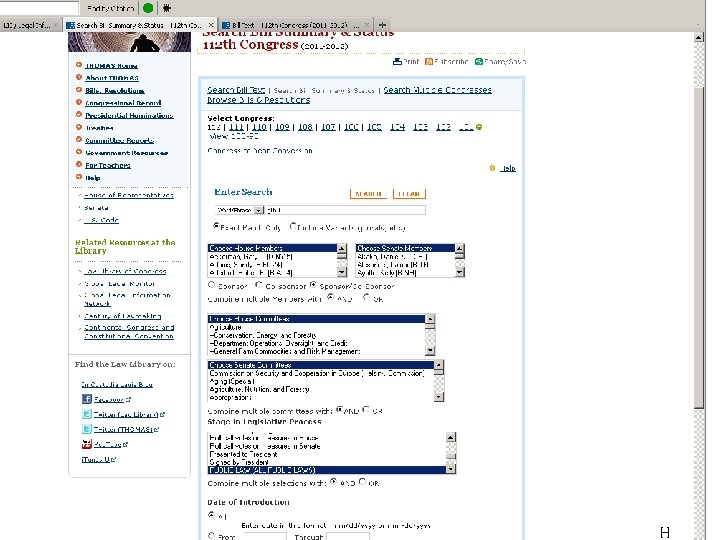720x540 pixels.
Task: Click the green circle toolbar icon
Action: coord(148,8)
